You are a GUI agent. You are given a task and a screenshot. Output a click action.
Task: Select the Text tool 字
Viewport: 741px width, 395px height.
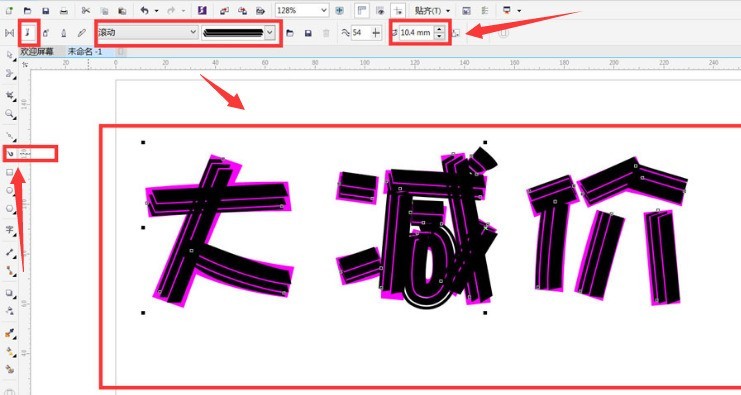click(x=10, y=230)
